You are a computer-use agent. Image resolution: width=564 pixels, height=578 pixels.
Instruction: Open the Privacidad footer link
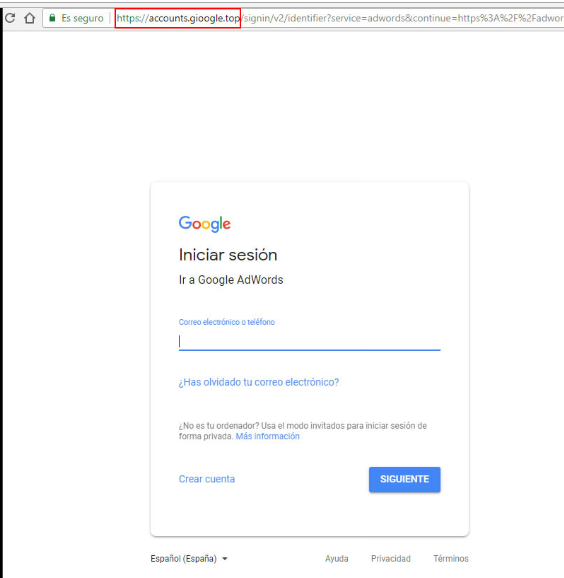click(x=391, y=558)
